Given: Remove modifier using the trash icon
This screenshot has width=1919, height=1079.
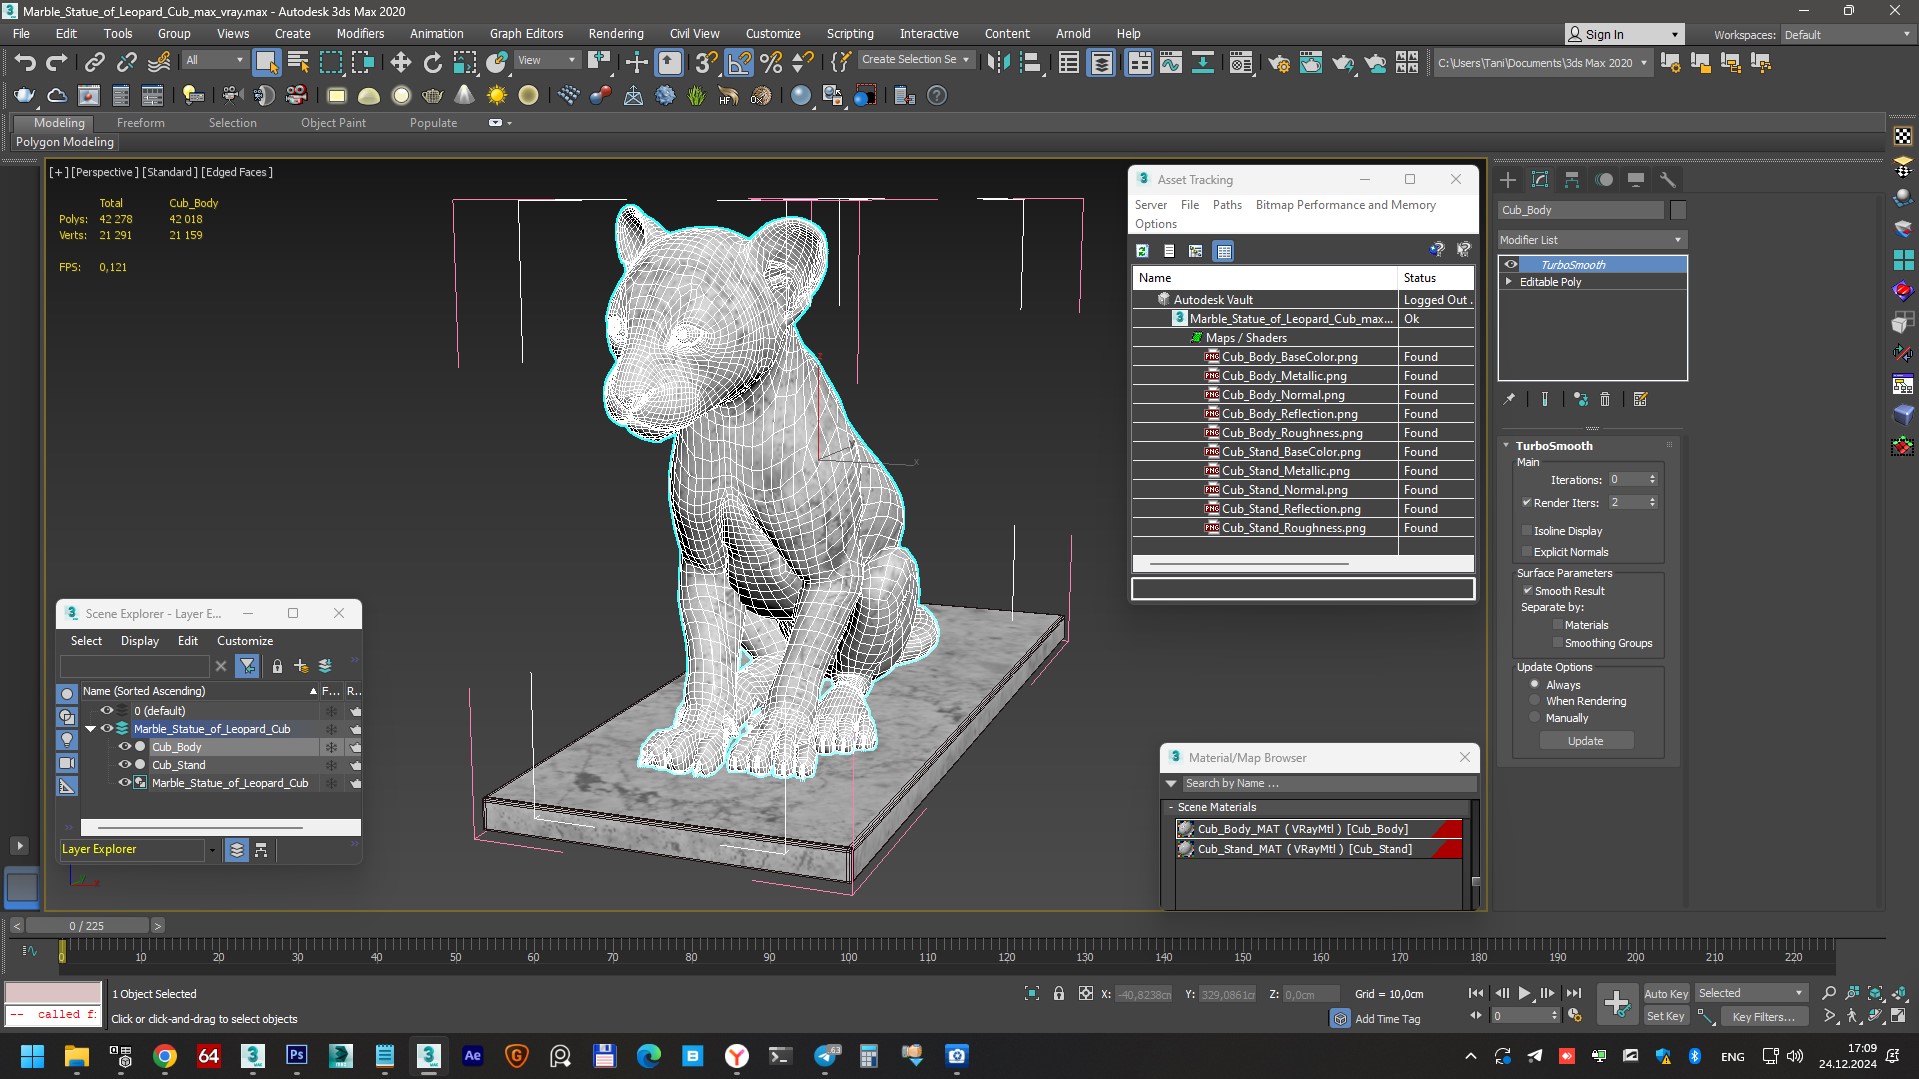Looking at the screenshot, I should click(1605, 399).
